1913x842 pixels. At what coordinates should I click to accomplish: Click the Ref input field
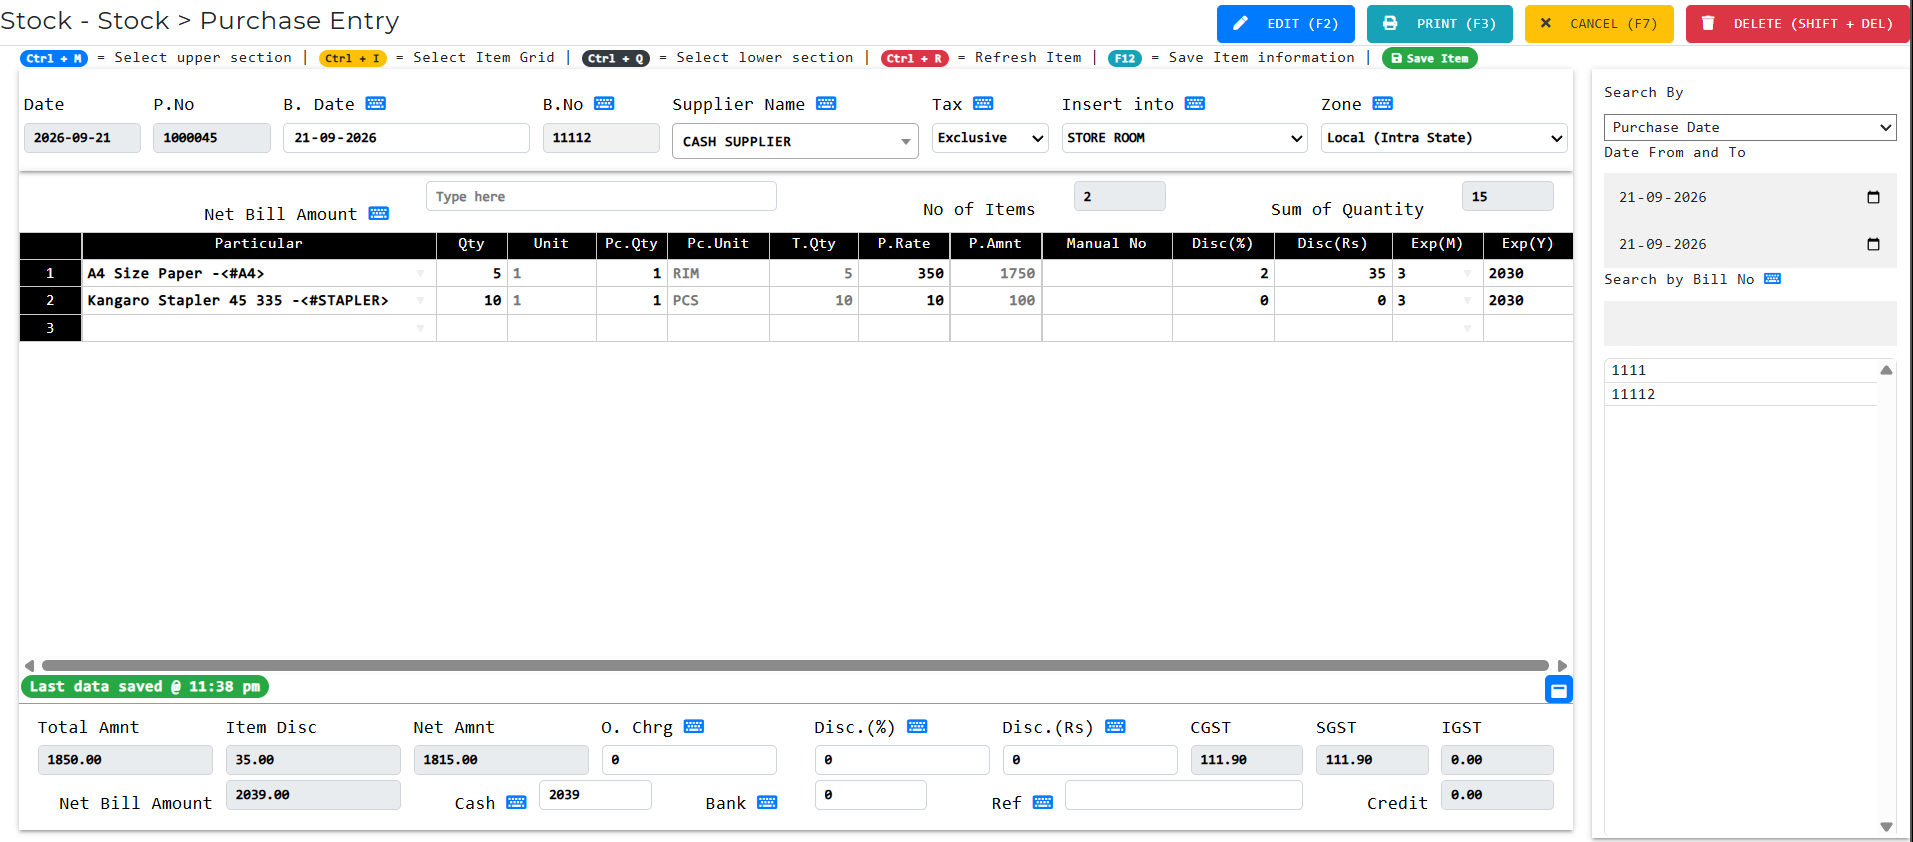[1184, 795]
